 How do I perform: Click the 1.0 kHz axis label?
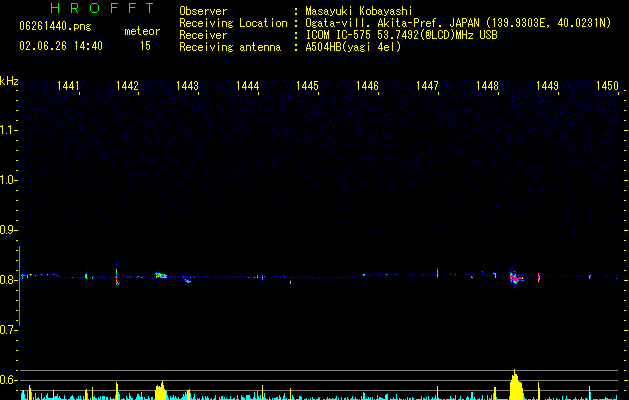pyautogui.click(x=8, y=180)
